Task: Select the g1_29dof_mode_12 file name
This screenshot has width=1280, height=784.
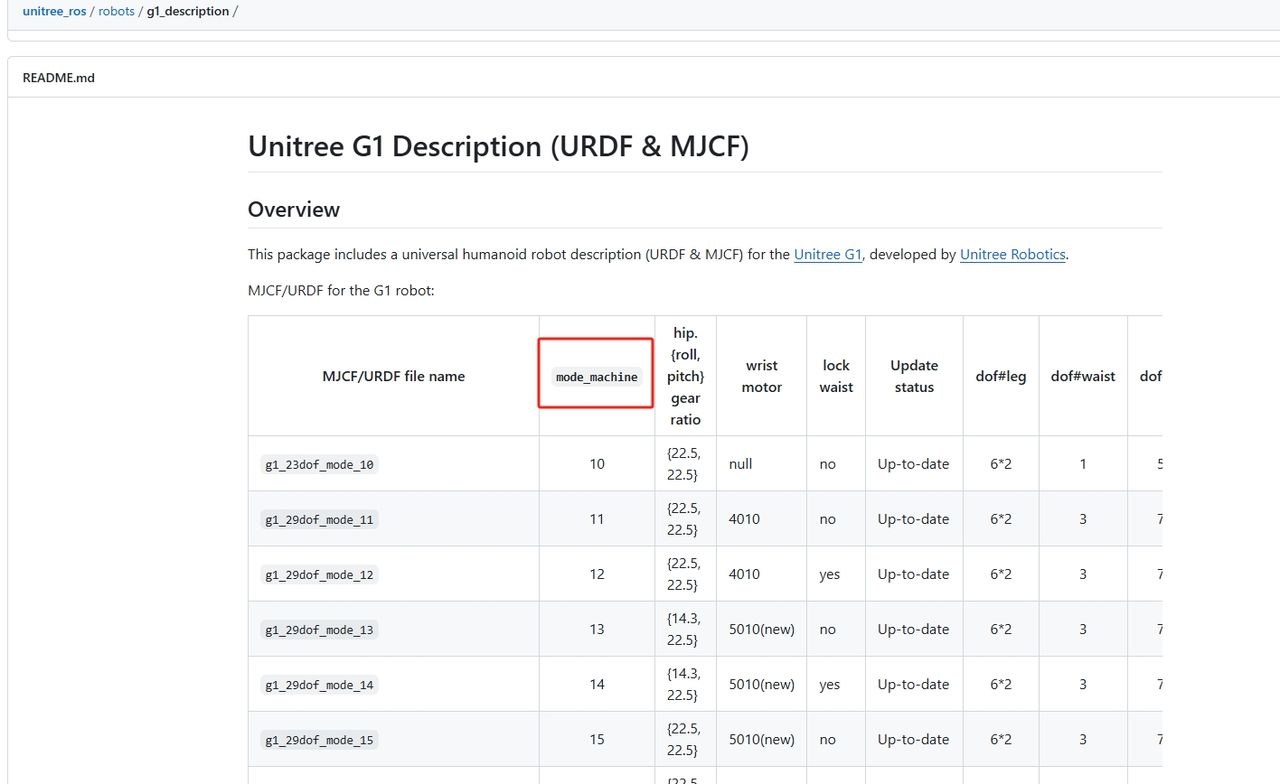Action: 320,574
